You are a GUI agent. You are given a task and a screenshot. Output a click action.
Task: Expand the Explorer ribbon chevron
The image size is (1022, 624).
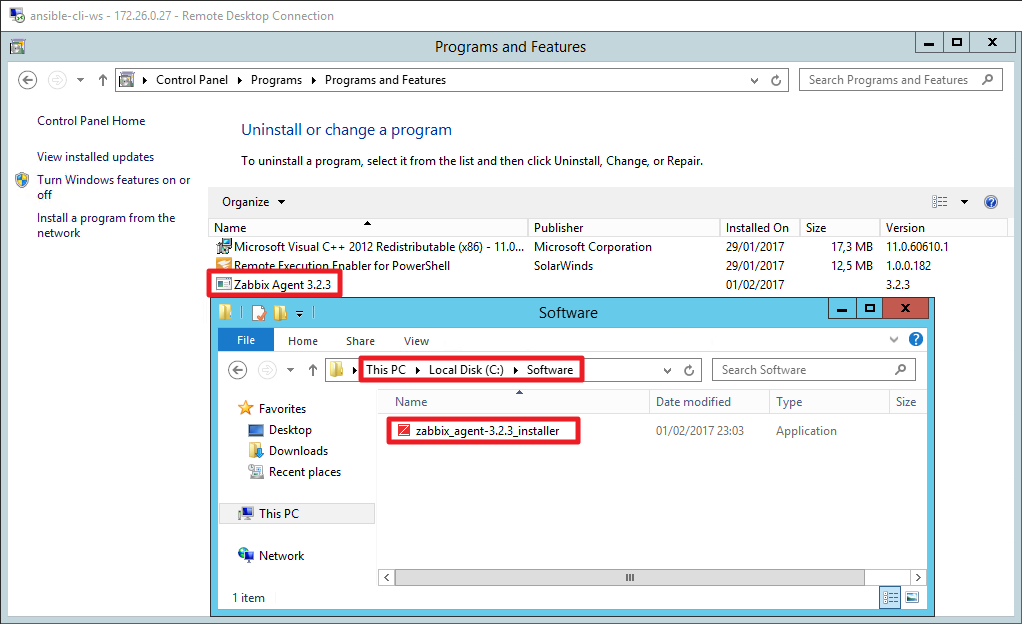894,339
